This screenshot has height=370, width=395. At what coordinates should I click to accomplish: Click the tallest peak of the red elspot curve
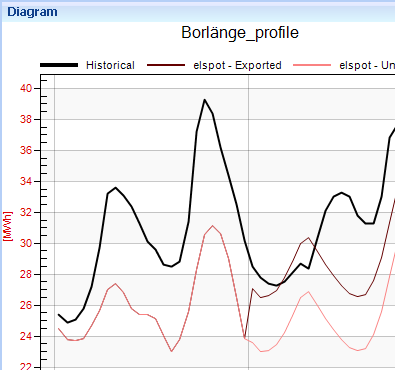[213, 226]
